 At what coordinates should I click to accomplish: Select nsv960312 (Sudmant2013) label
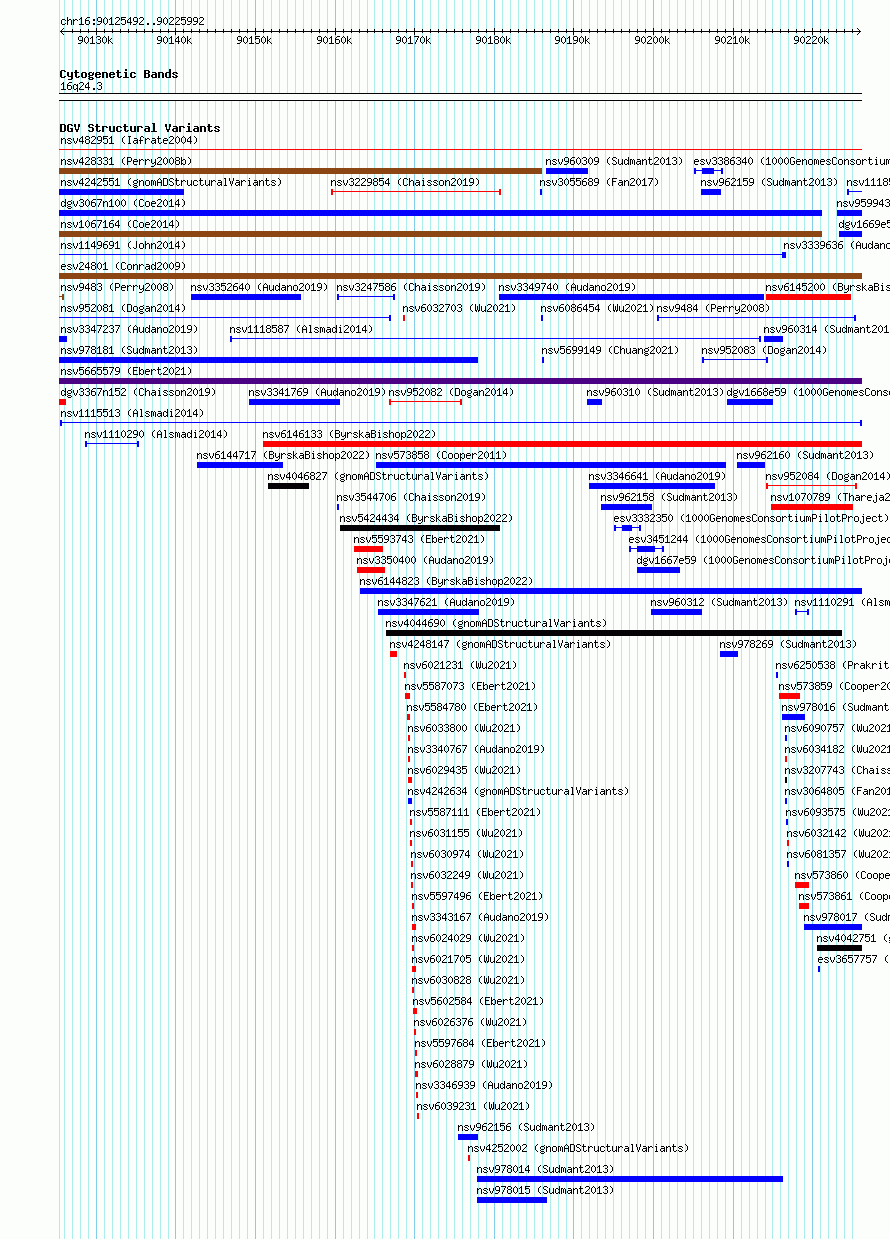(719, 602)
